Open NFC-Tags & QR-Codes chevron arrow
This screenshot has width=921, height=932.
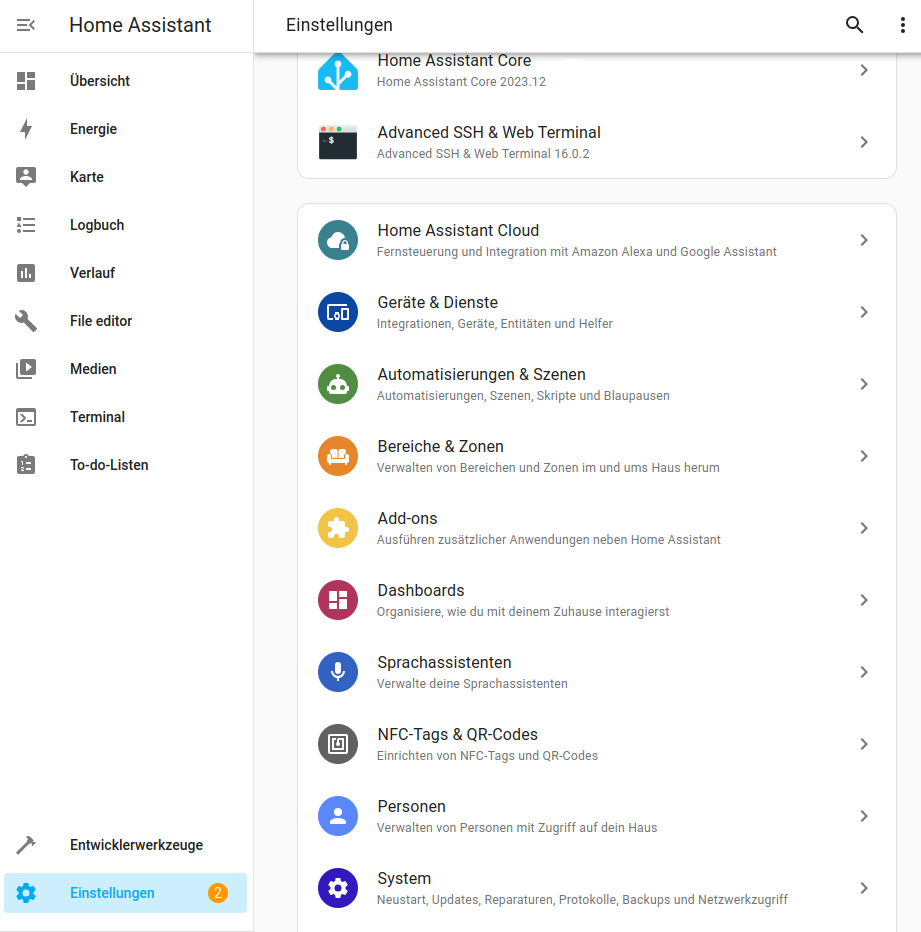tap(864, 744)
